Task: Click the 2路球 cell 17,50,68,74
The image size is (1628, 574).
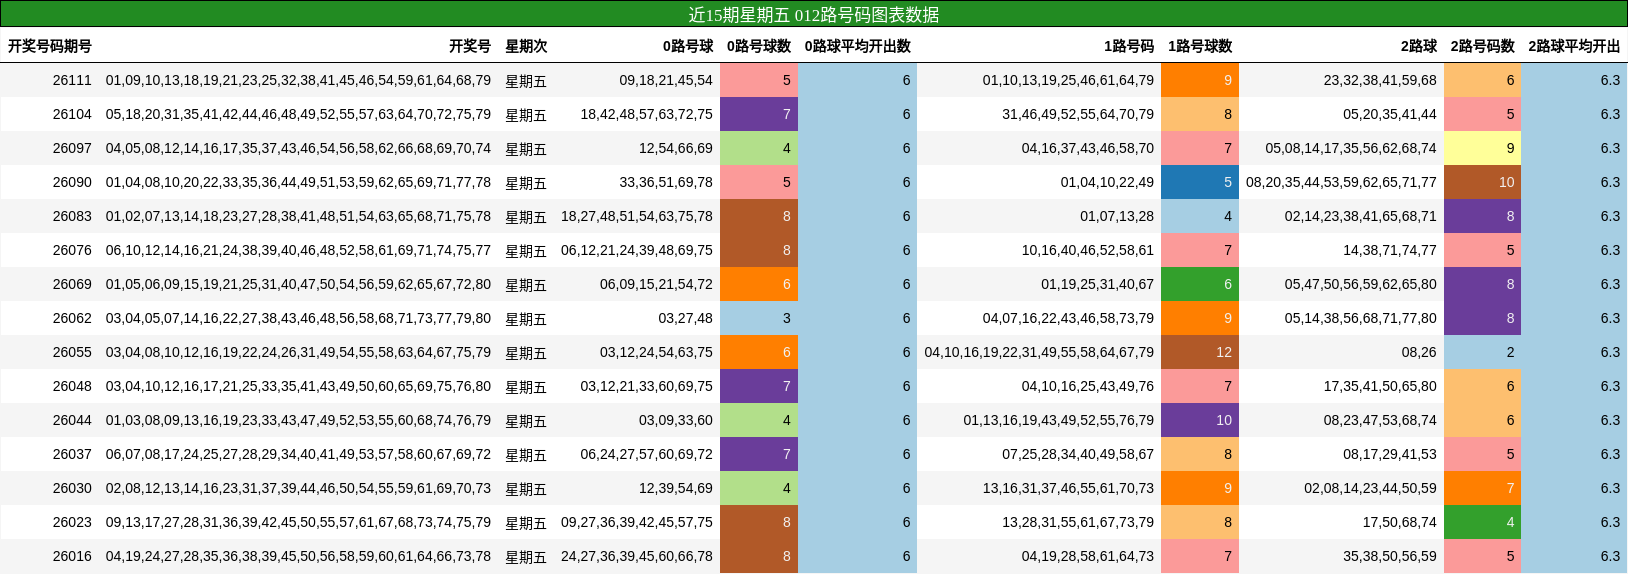Action: tap(1400, 522)
